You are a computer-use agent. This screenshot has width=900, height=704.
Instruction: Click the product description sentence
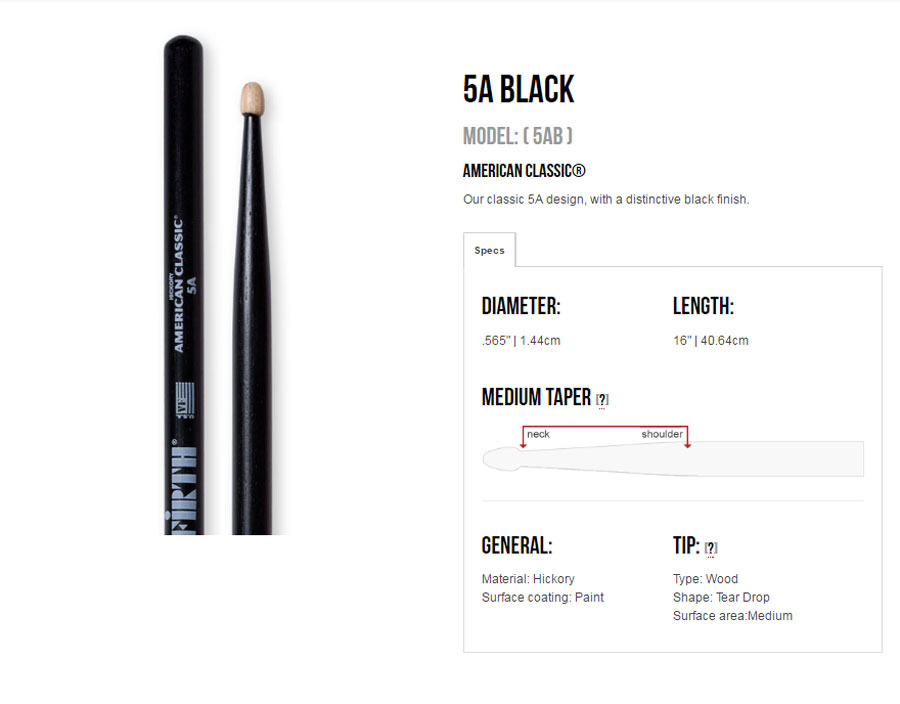606,200
